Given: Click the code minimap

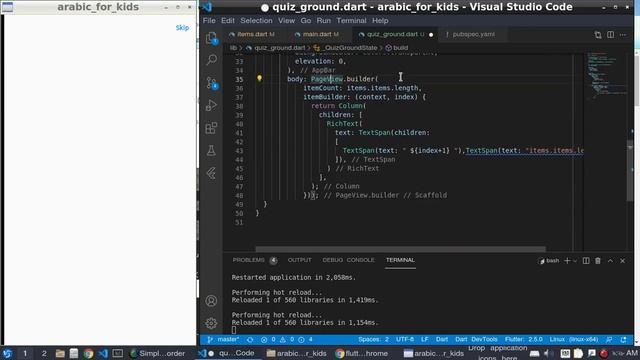Looking at the screenshot, I should pos(606,76).
